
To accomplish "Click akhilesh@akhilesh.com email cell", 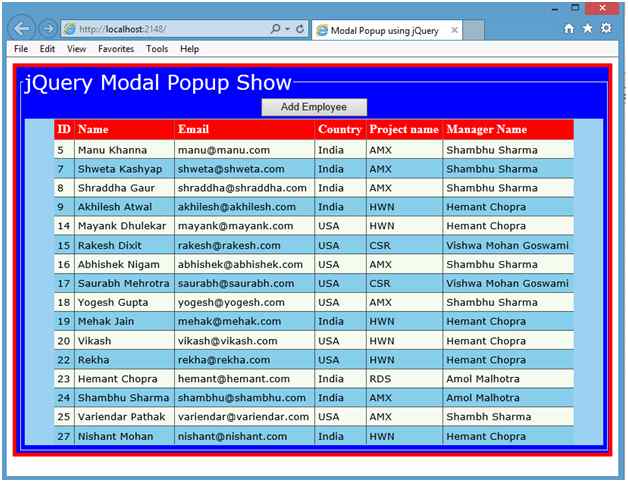I will (244, 207).
